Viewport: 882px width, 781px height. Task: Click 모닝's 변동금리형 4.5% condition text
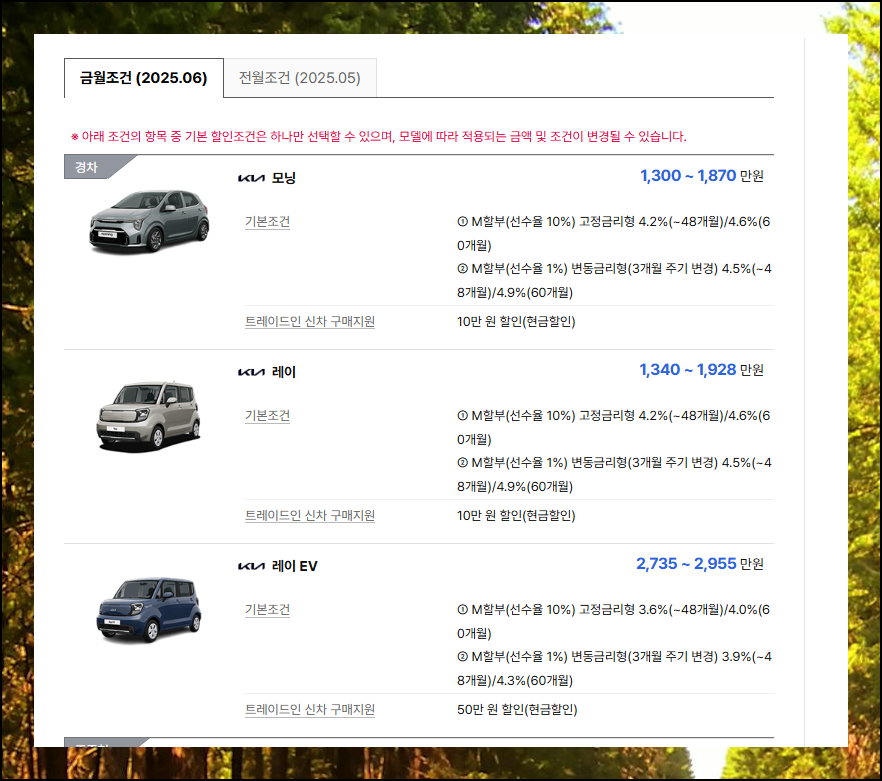614,281
